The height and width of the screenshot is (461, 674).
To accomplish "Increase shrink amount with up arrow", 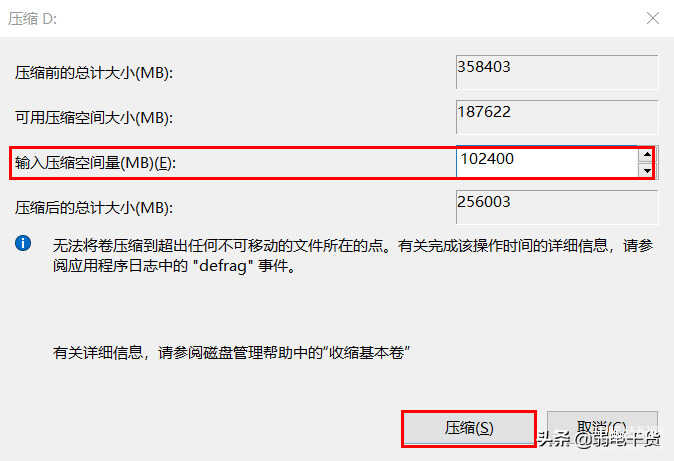I will 647,155.
